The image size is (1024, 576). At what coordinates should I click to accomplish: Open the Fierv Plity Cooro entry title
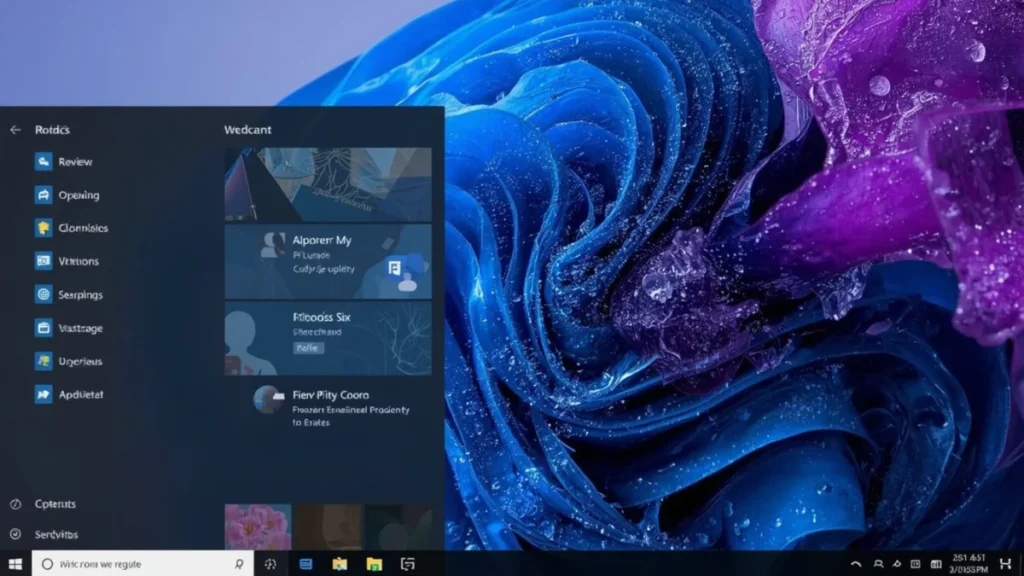point(330,395)
